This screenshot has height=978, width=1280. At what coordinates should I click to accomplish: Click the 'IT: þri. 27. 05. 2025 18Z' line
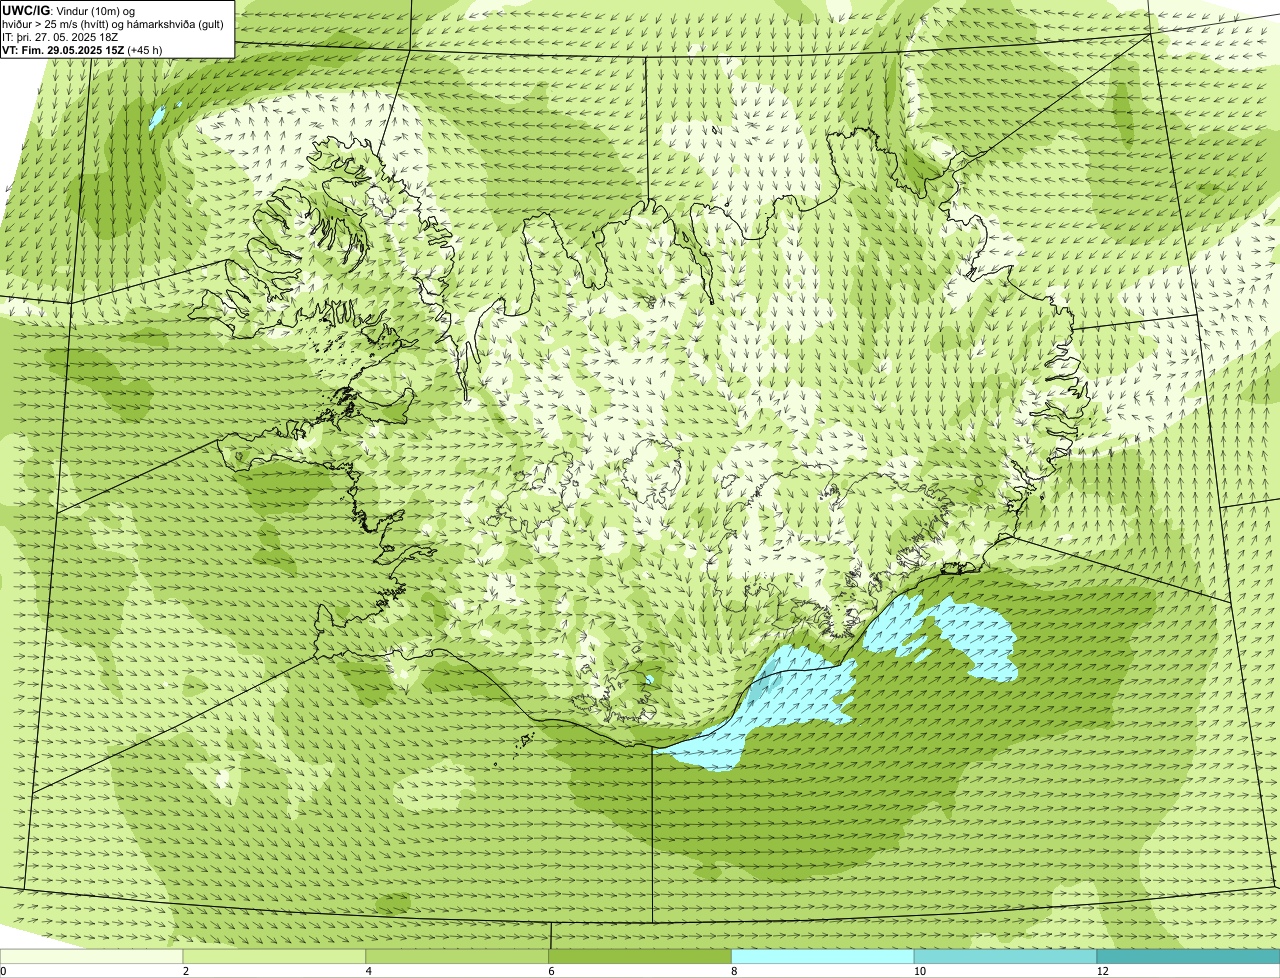[x=61, y=37]
